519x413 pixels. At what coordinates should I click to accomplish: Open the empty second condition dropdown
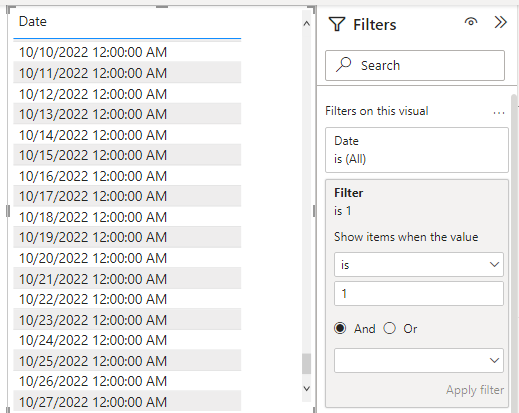tap(419, 360)
